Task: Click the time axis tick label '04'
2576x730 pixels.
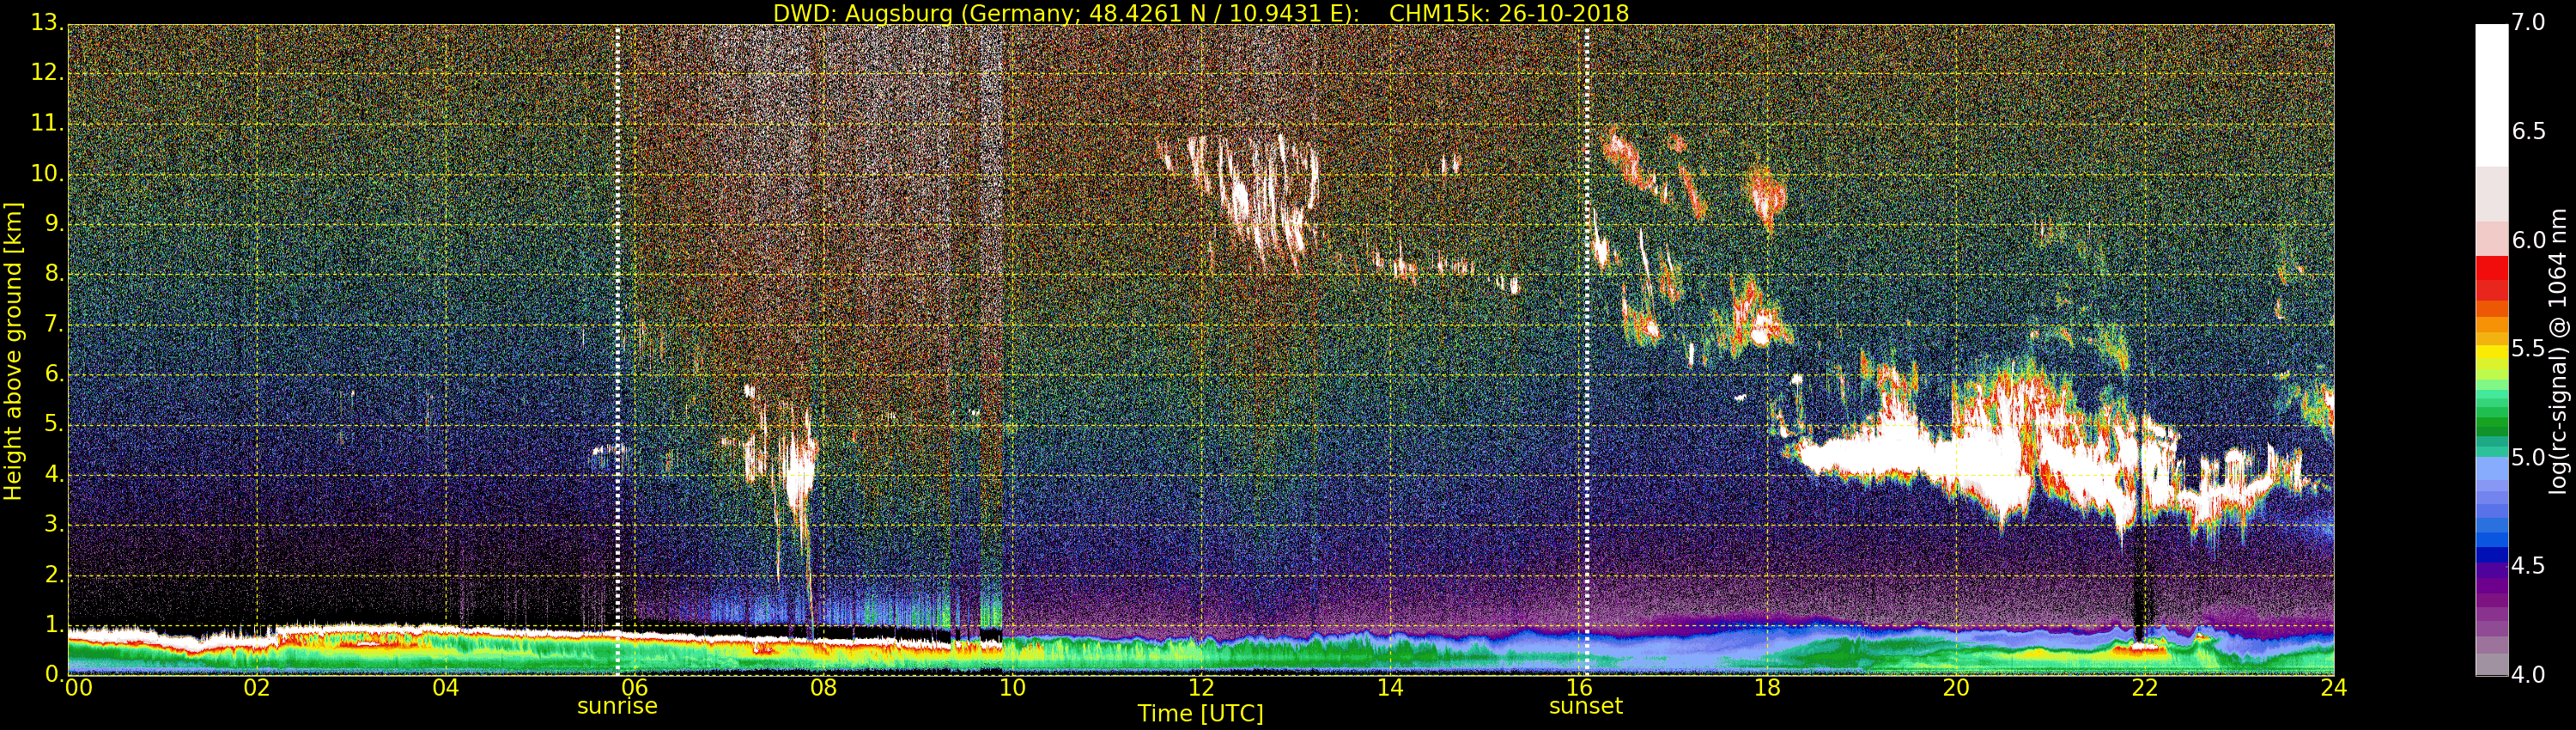Action: 446,687
